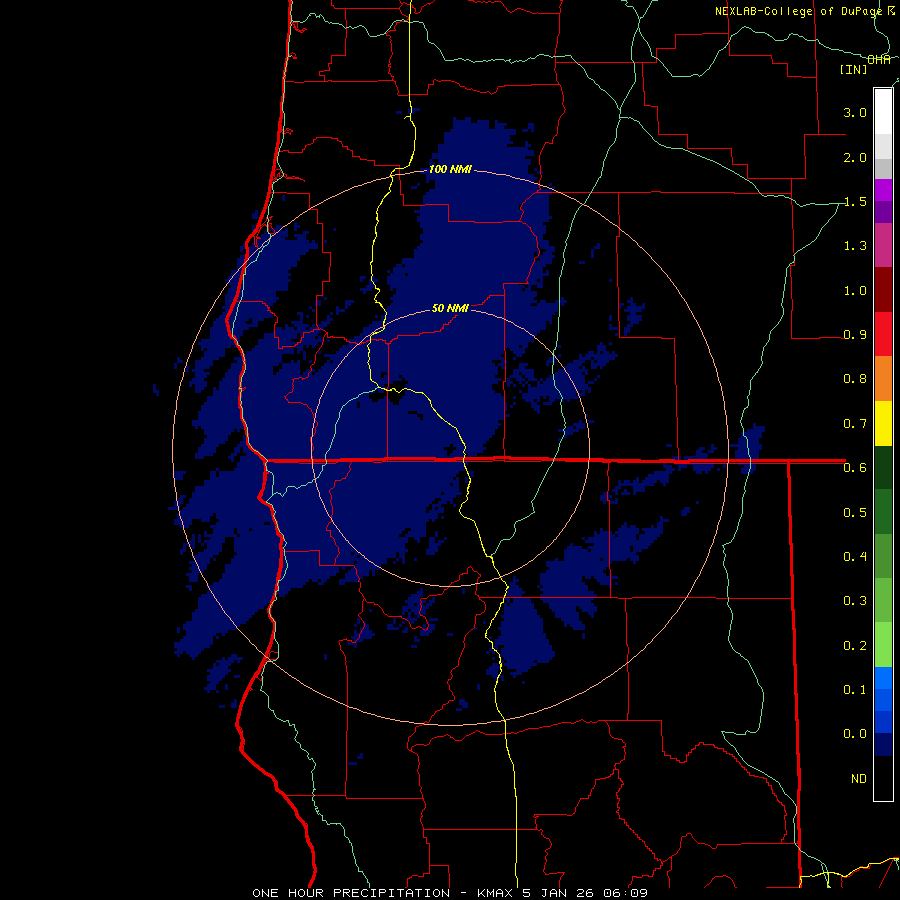
Task: Click the [IN] units label
Action: point(854,69)
